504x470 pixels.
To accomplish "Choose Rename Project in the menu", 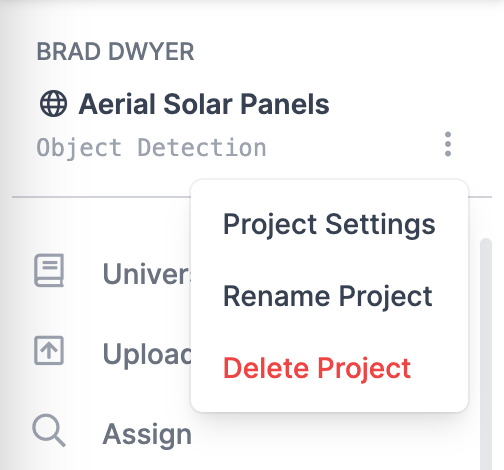I will [x=328, y=296].
